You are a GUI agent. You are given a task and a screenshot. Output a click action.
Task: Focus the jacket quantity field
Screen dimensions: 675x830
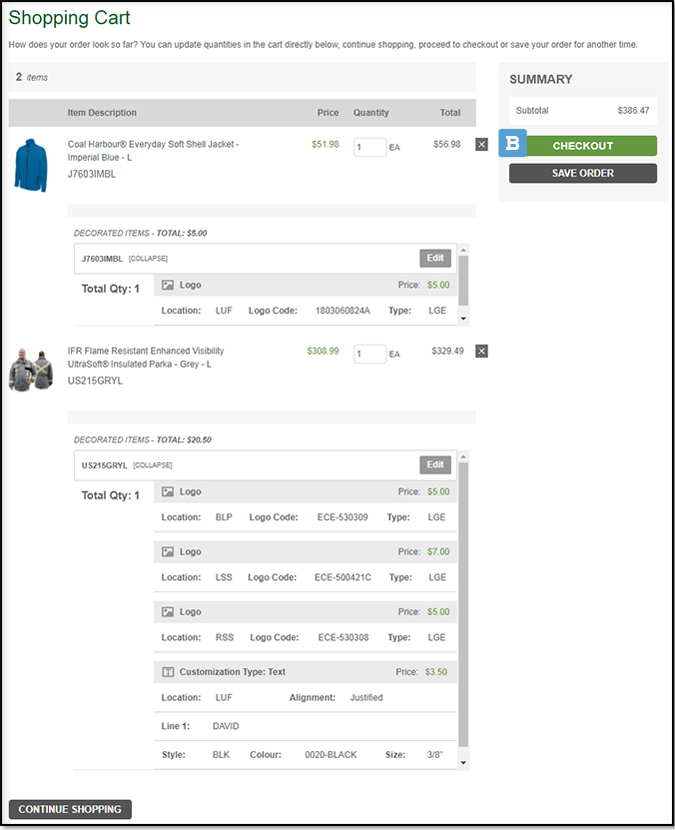tap(370, 147)
